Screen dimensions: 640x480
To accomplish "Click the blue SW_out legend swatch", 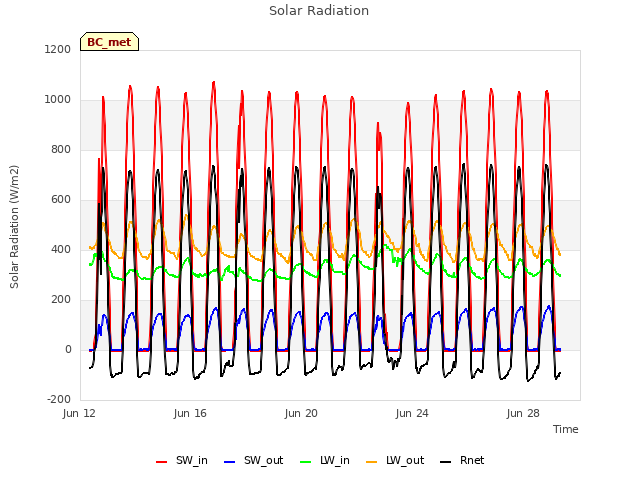I will pos(230,462).
